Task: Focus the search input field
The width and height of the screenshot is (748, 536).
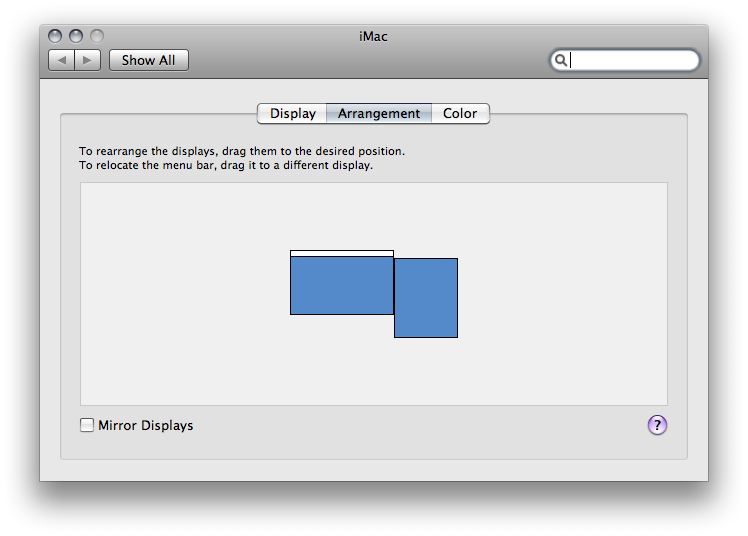Action: pos(624,60)
